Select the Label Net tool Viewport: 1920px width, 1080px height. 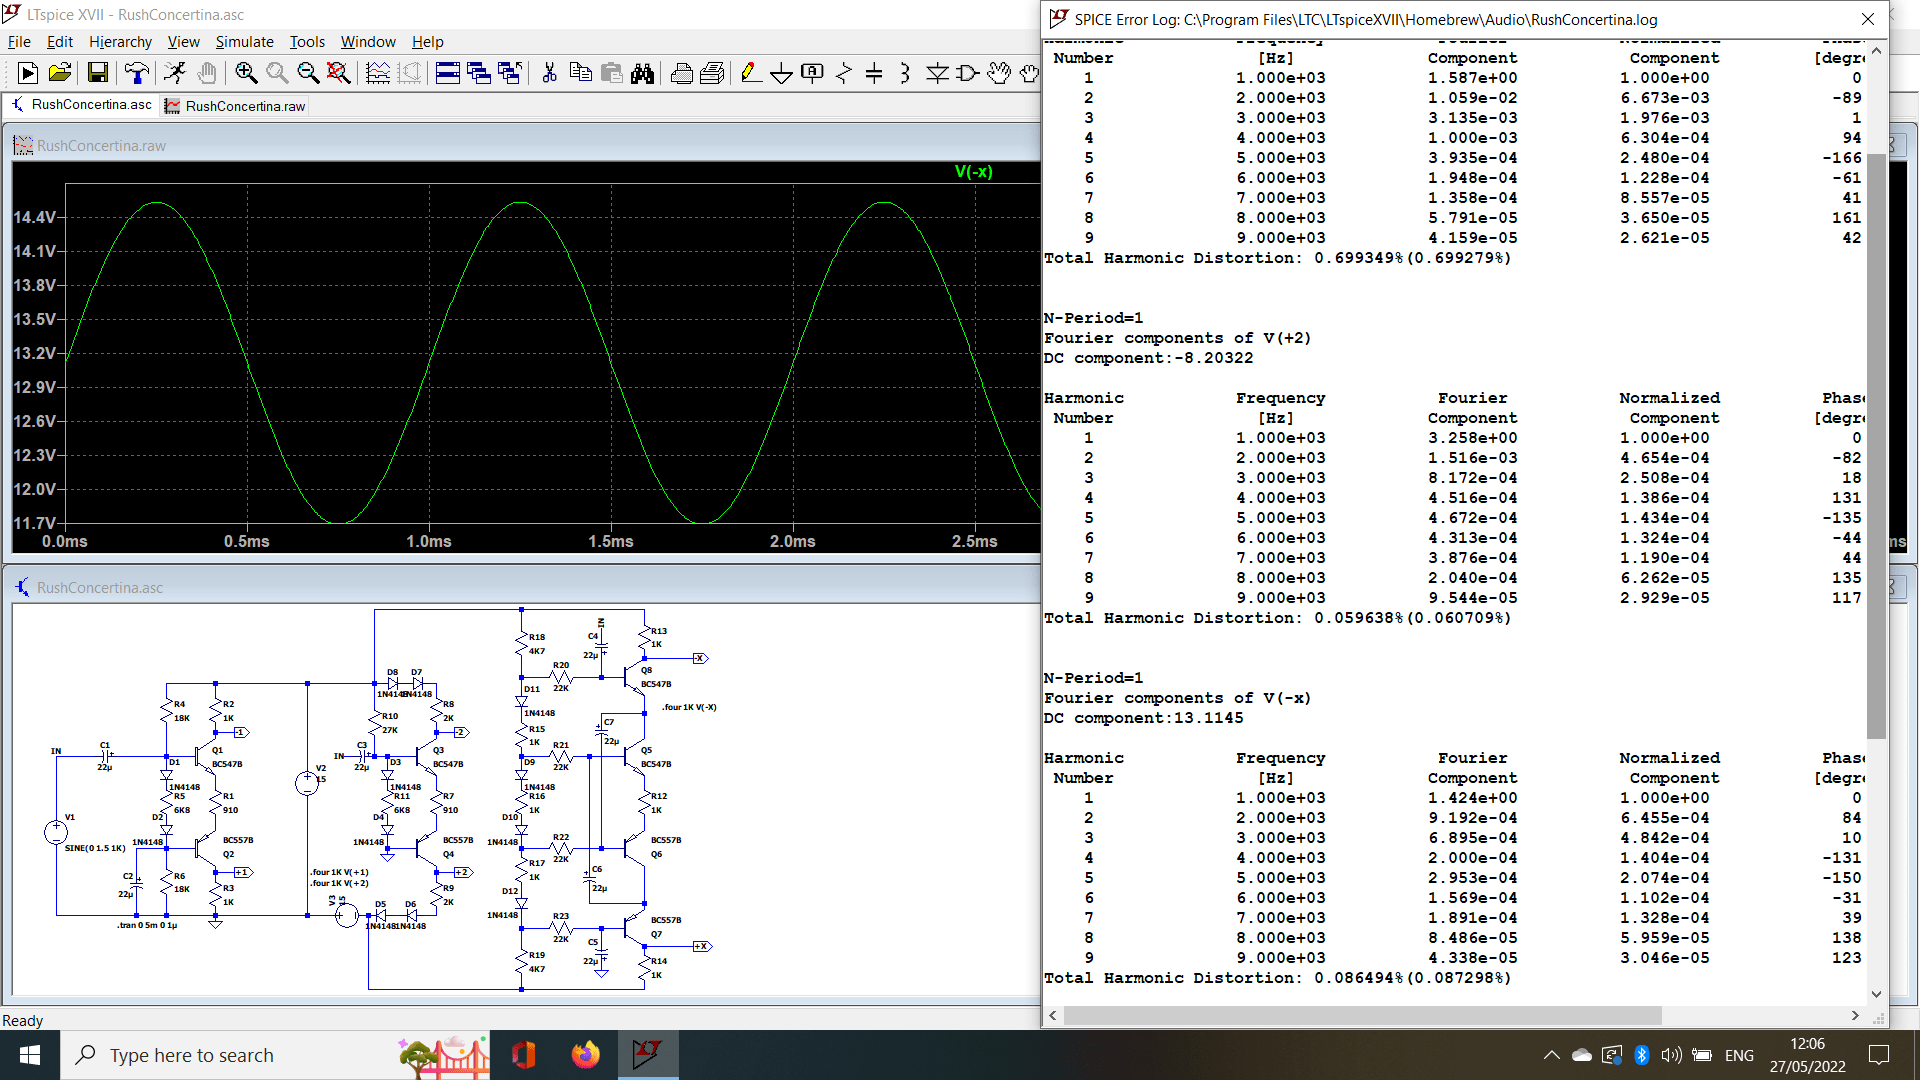tap(813, 73)
